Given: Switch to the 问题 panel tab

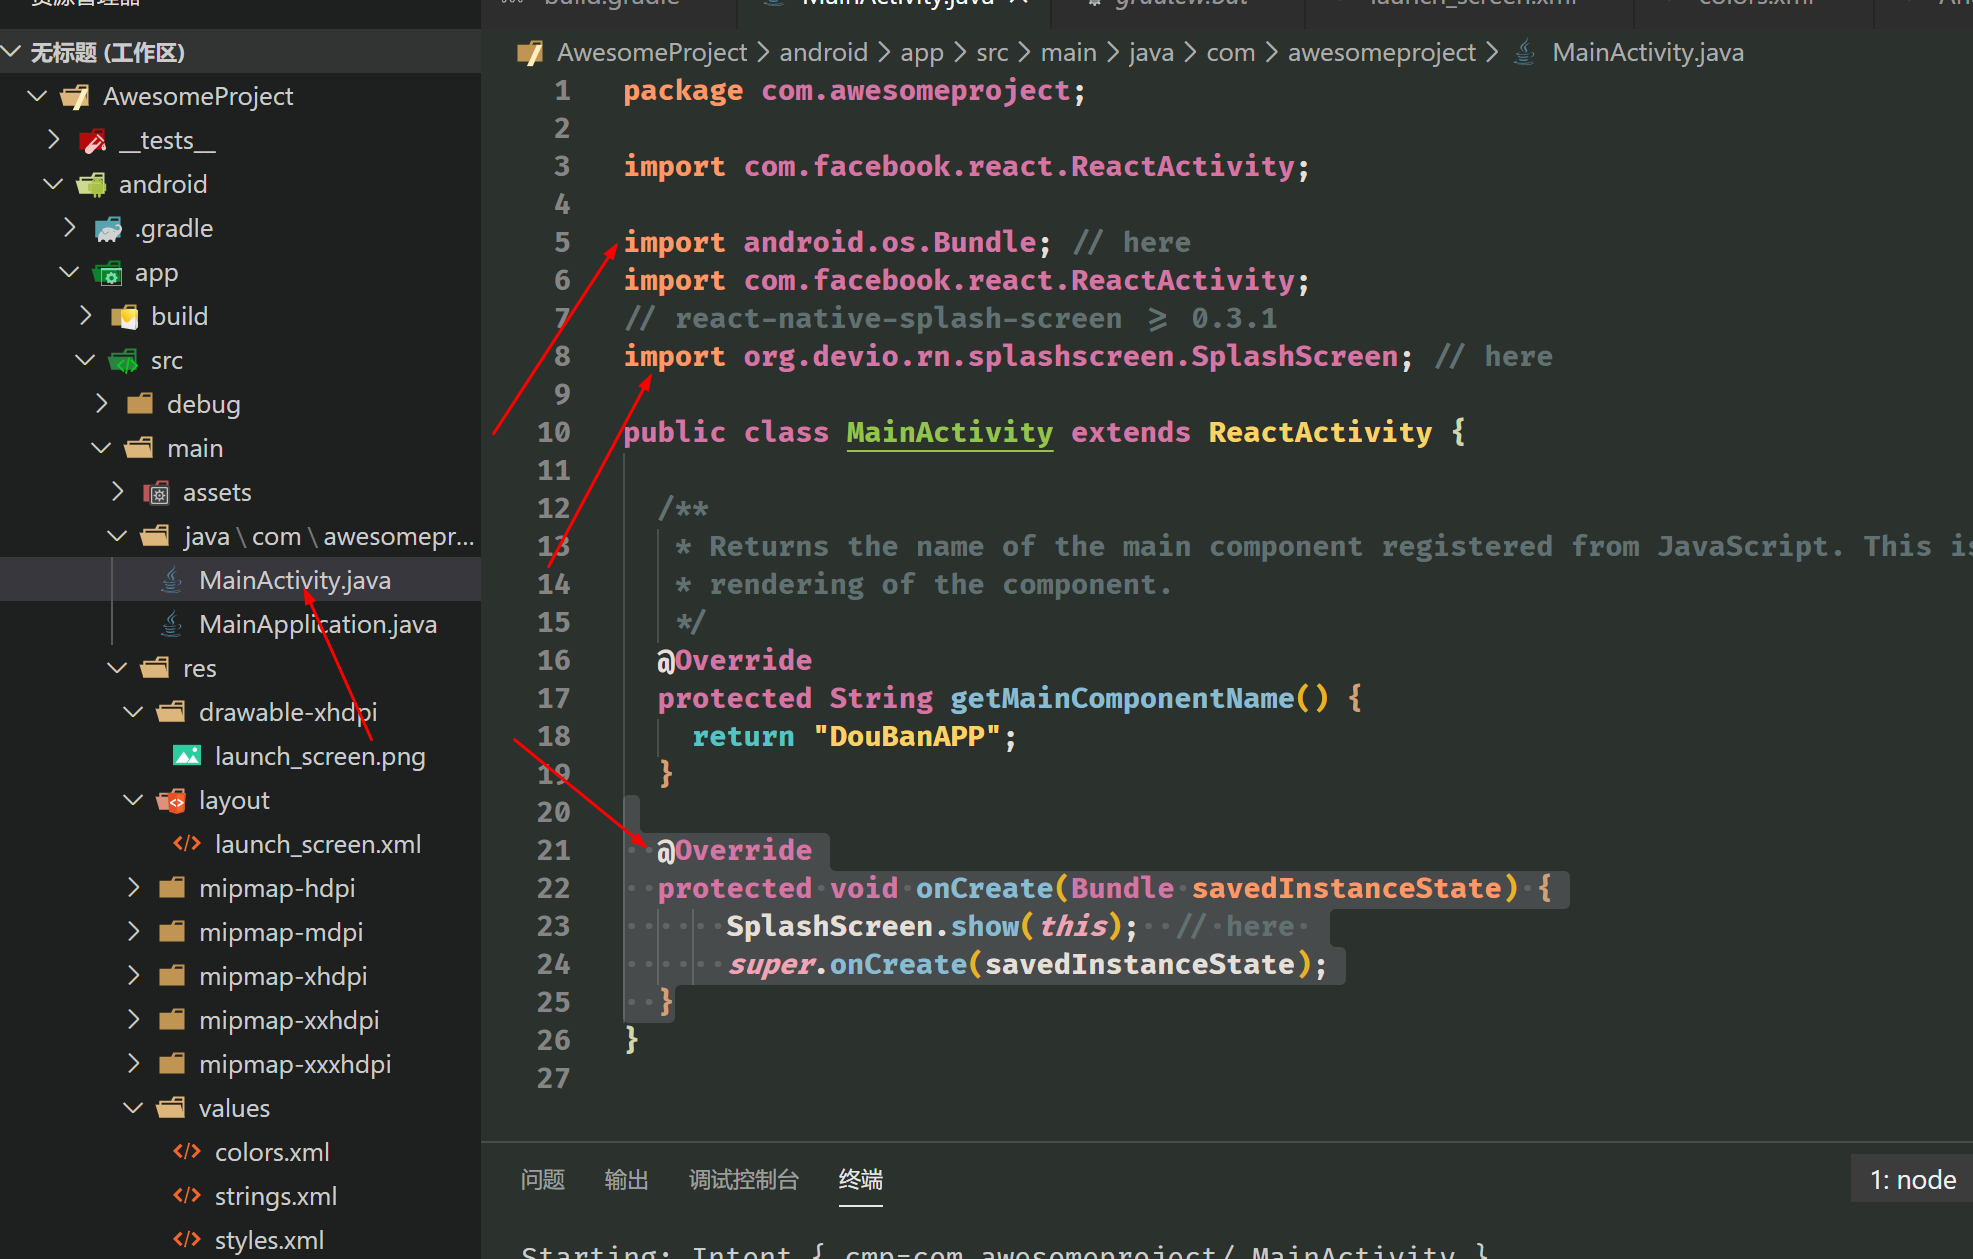Looking at the screenshot, I should (x=543, y=1180).
